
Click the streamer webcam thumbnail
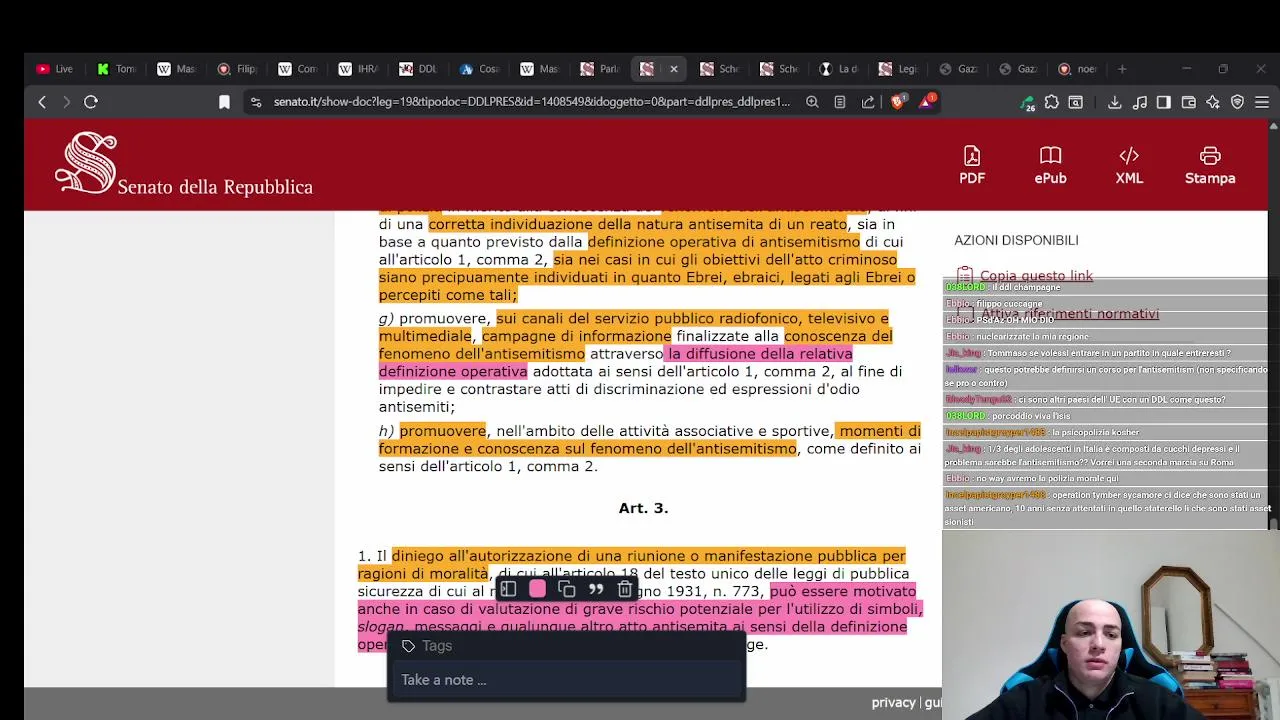[x=1110, y=625]
